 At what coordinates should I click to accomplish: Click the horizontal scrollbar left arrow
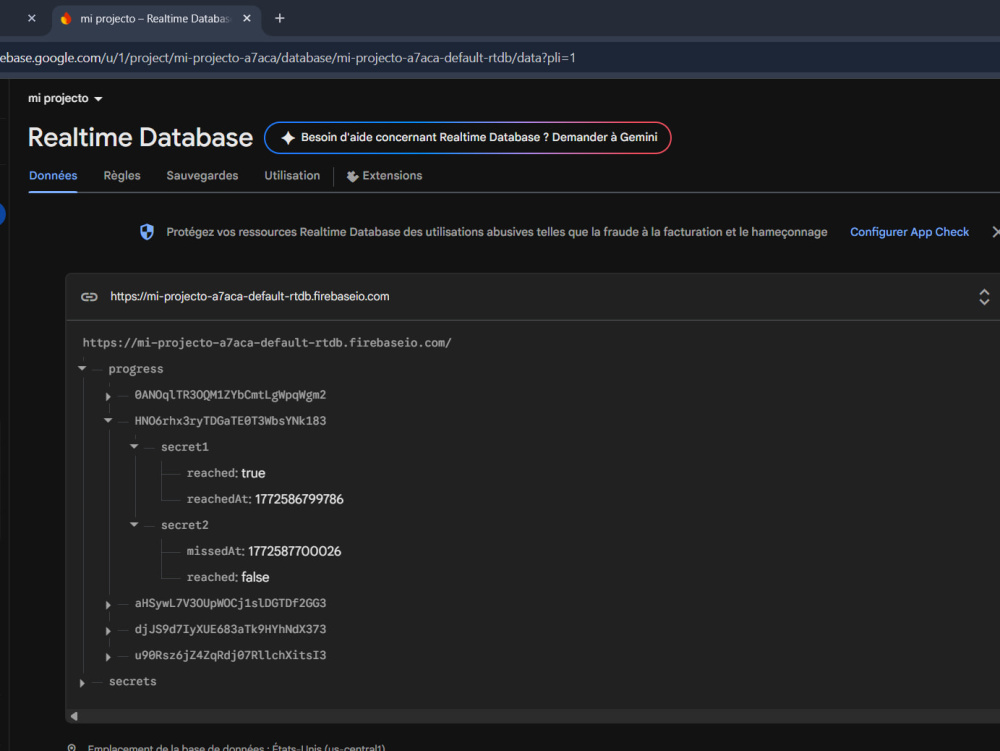[74, 716]
